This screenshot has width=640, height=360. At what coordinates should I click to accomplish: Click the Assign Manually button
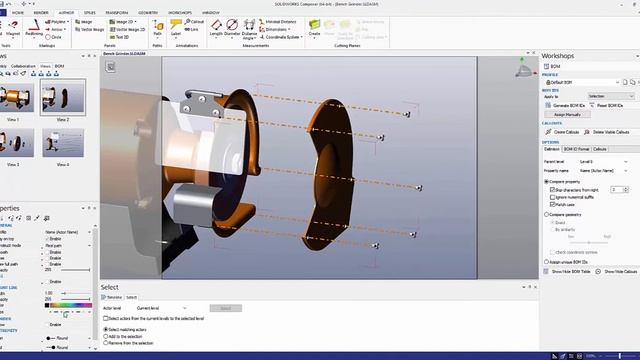[x=567, y=115]
